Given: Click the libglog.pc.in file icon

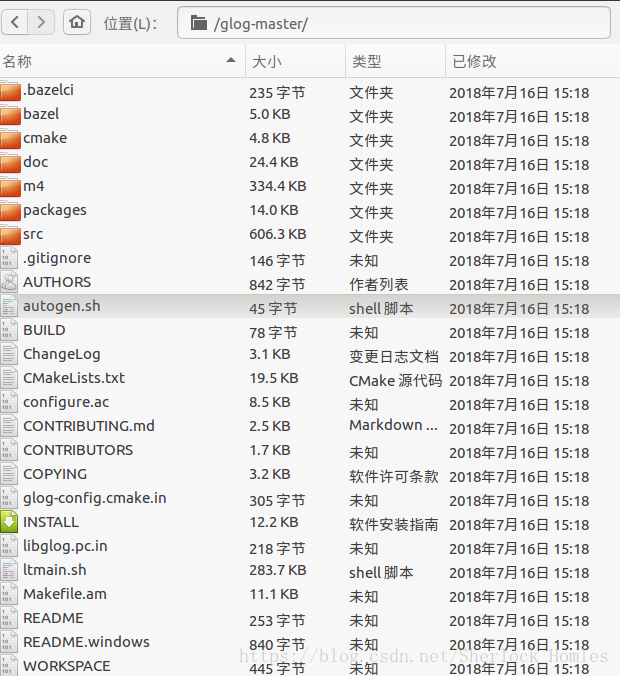Looking at the screenshot, I should coord(9,546).
